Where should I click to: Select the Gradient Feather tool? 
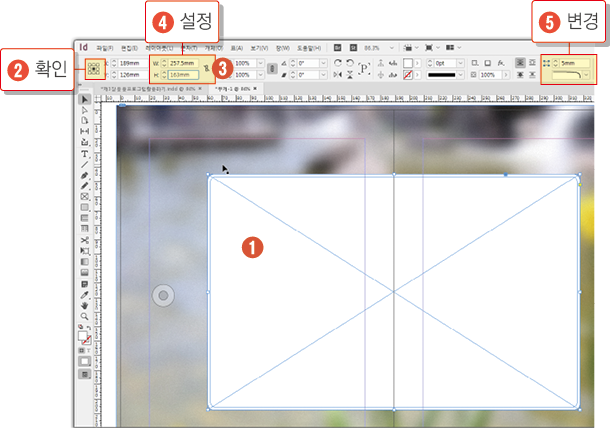(84, 273)
